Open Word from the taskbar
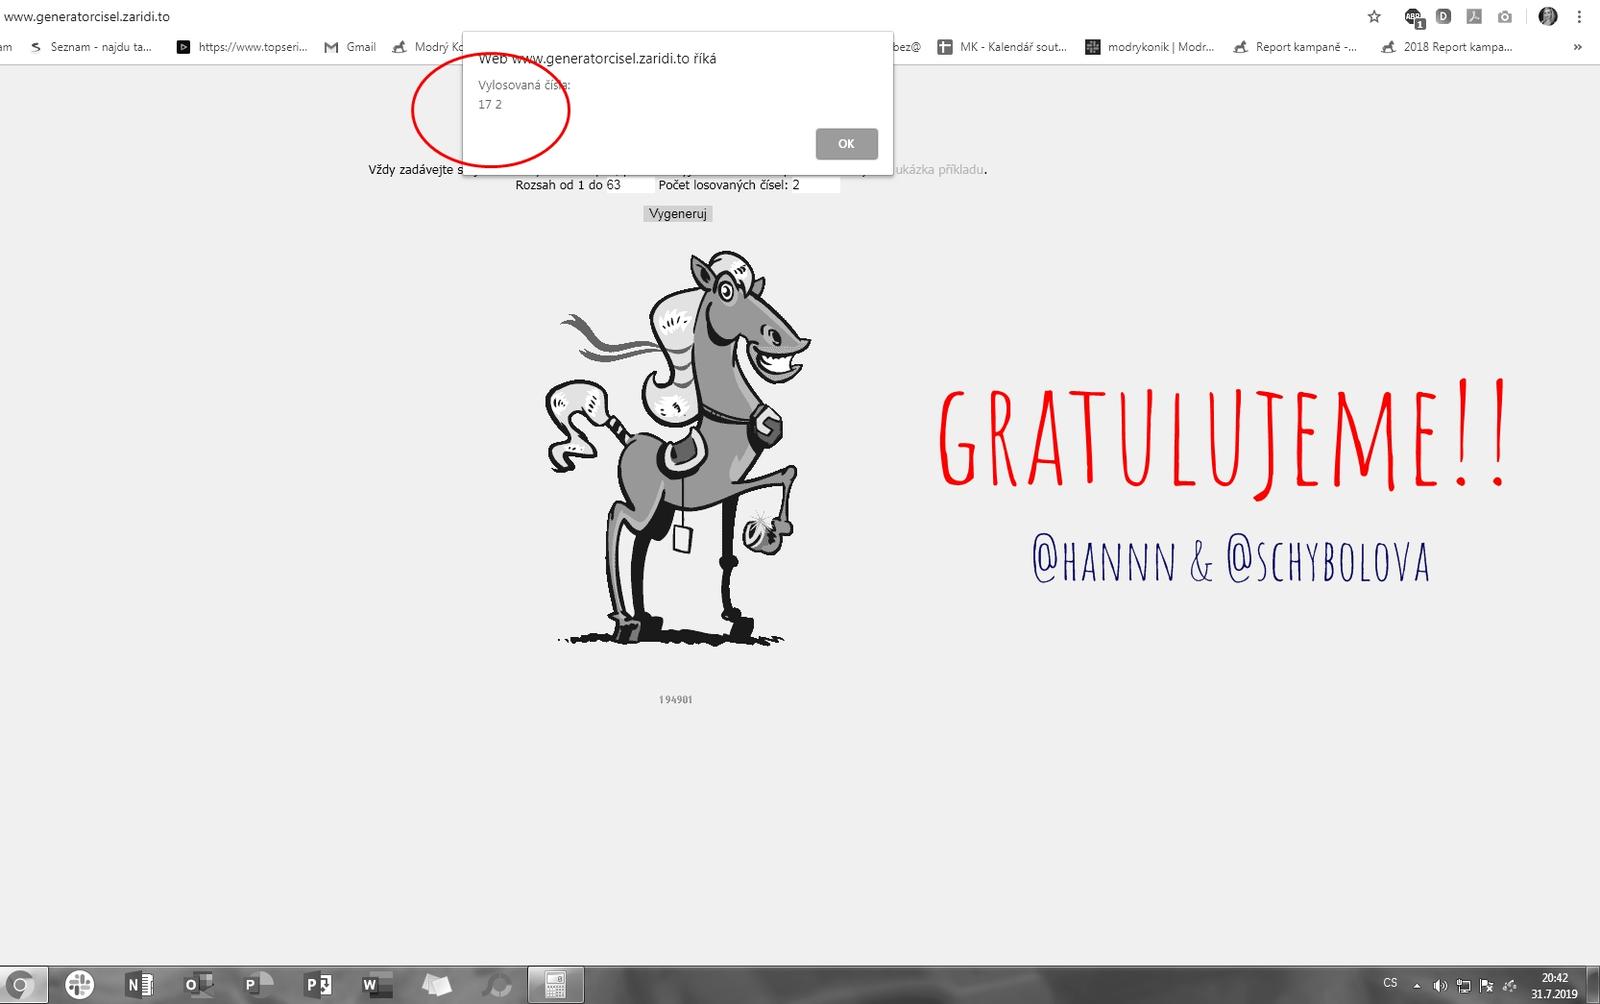This screenshot has height=1004, width=1600. (377, 985)
